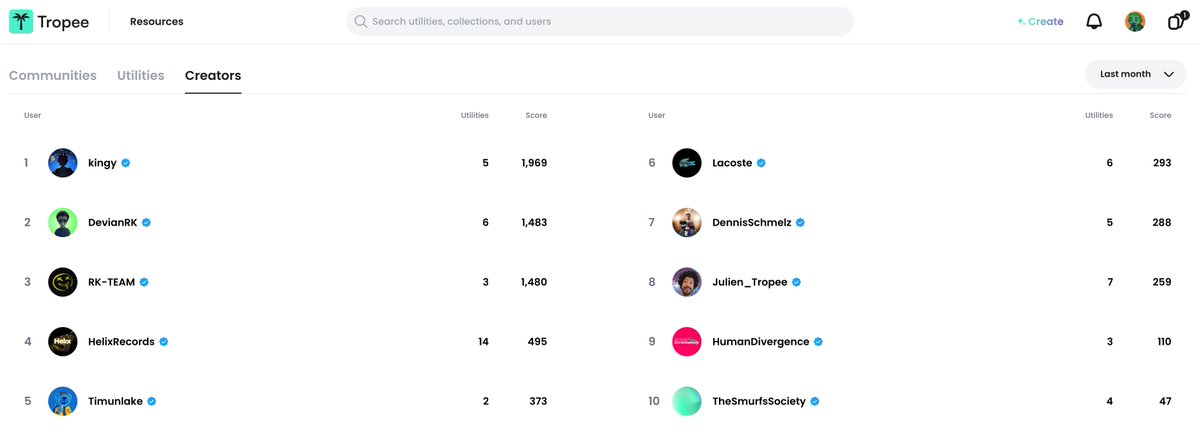Click HumanDivergence's verified badge
Viewport: 1200px width, 445px height.
818,342
